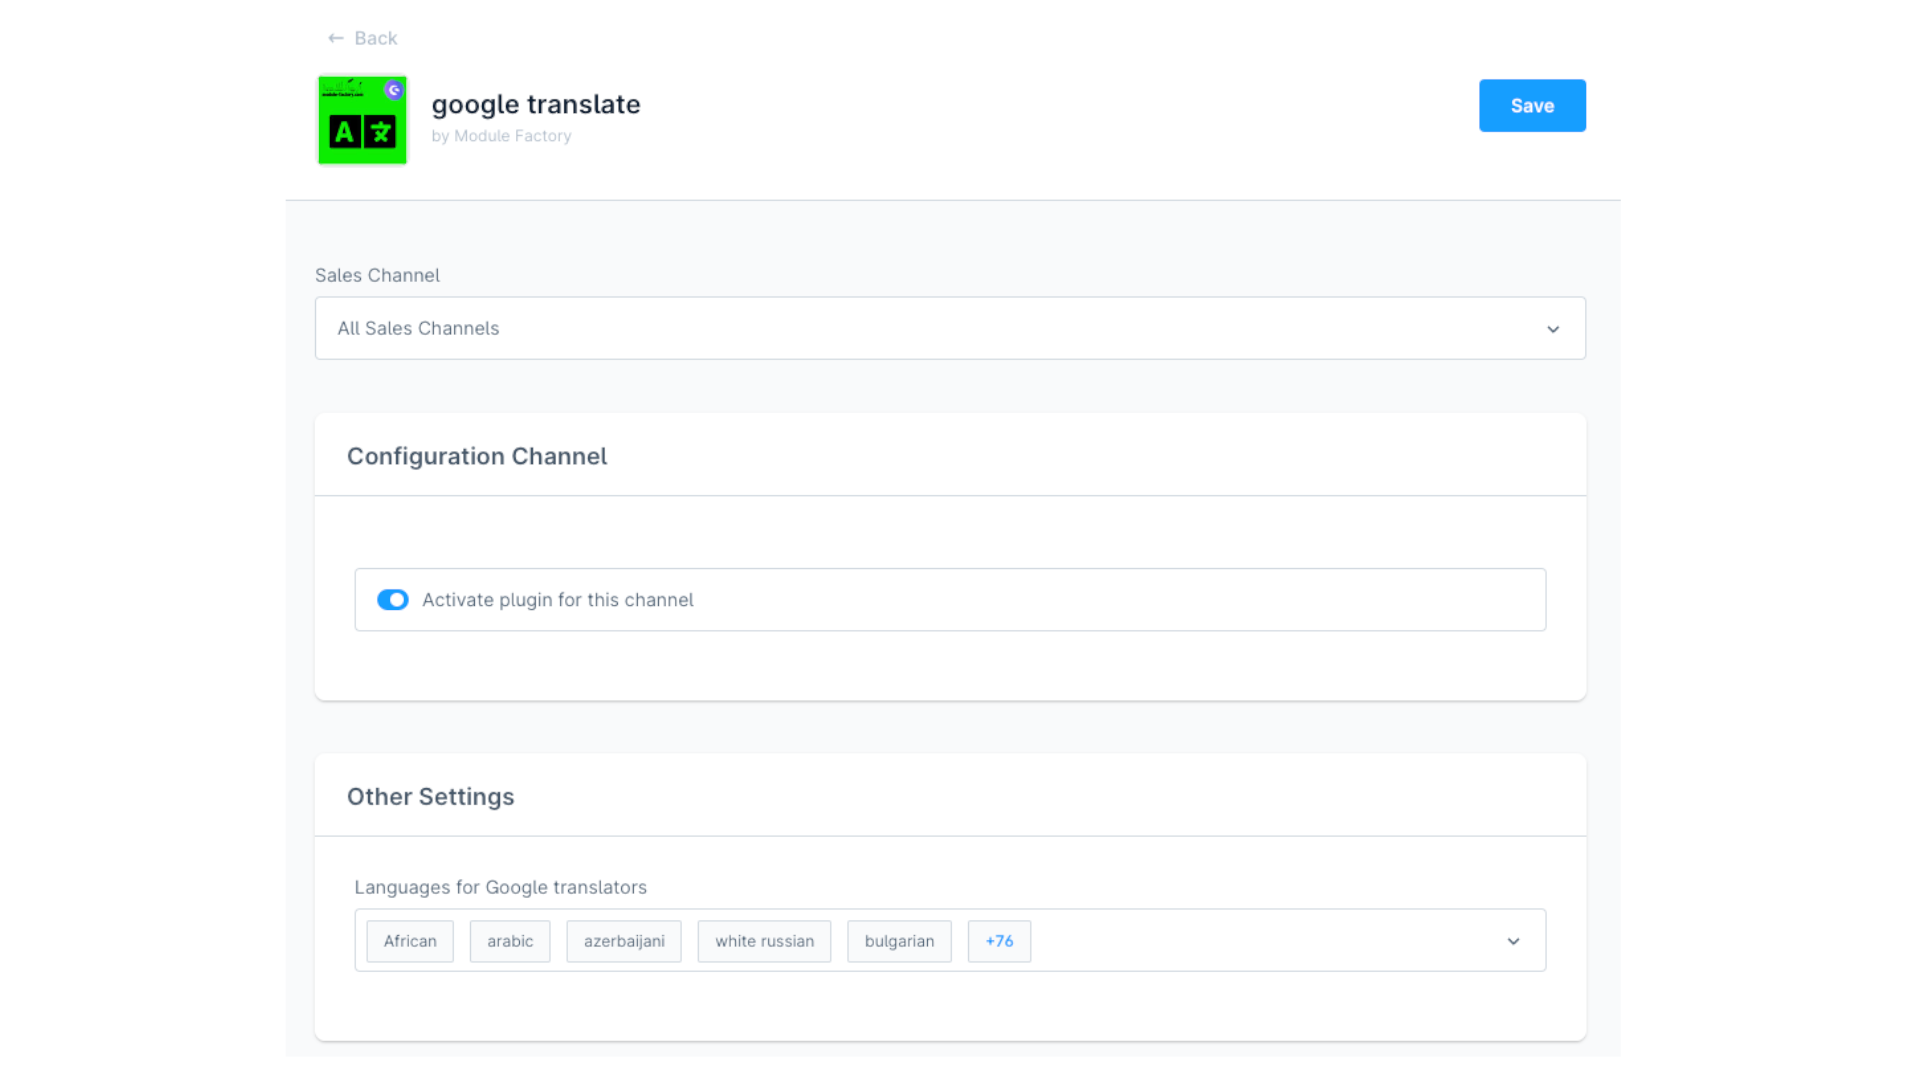The height and width of the screenshot is (1080, 1920).
Task: Select the azerbaijani language tag
Action: tap(624, 941)
